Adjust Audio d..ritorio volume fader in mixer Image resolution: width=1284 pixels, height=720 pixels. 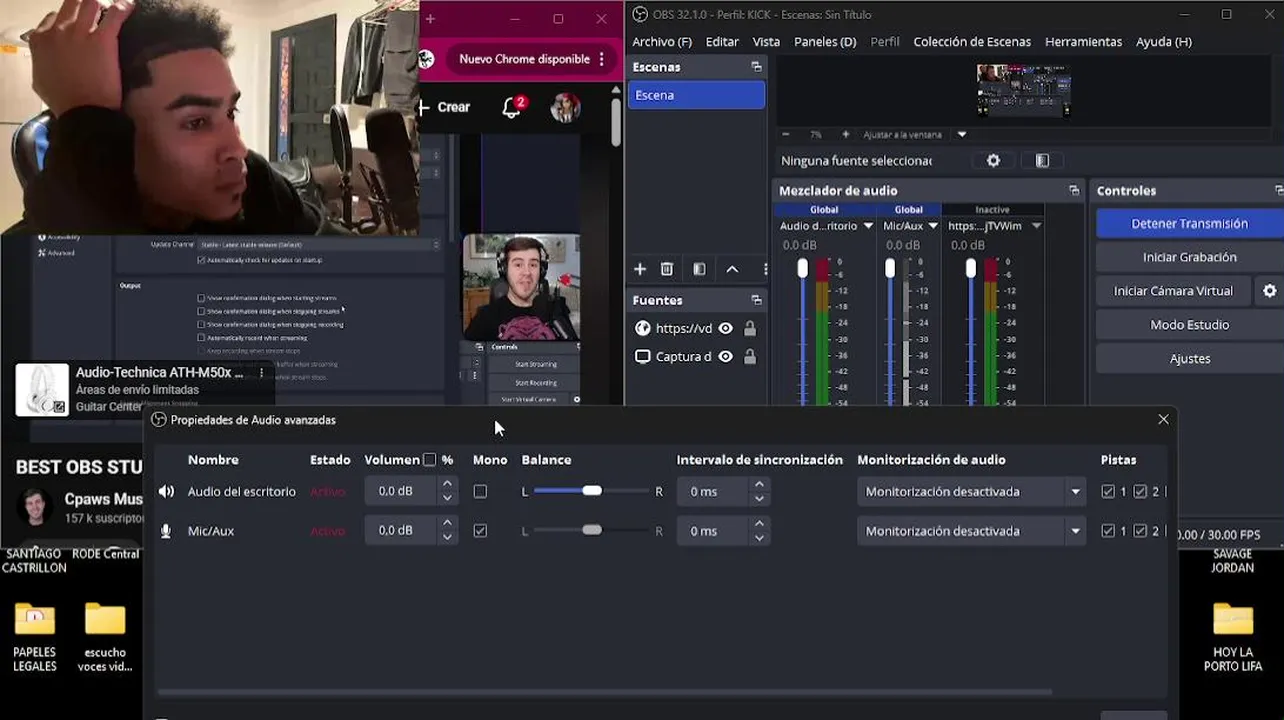pos(802,268)
